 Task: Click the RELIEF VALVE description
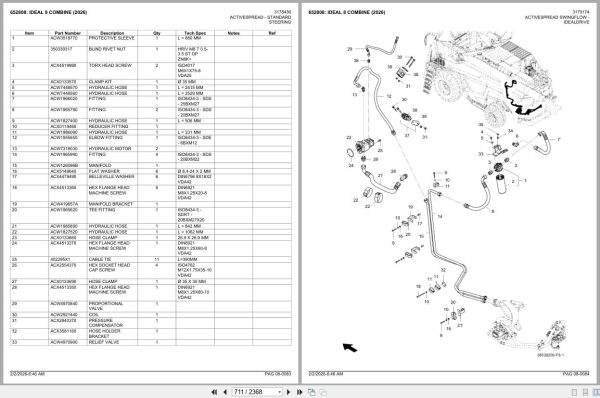pyautogui.click(x=104, y=342)
